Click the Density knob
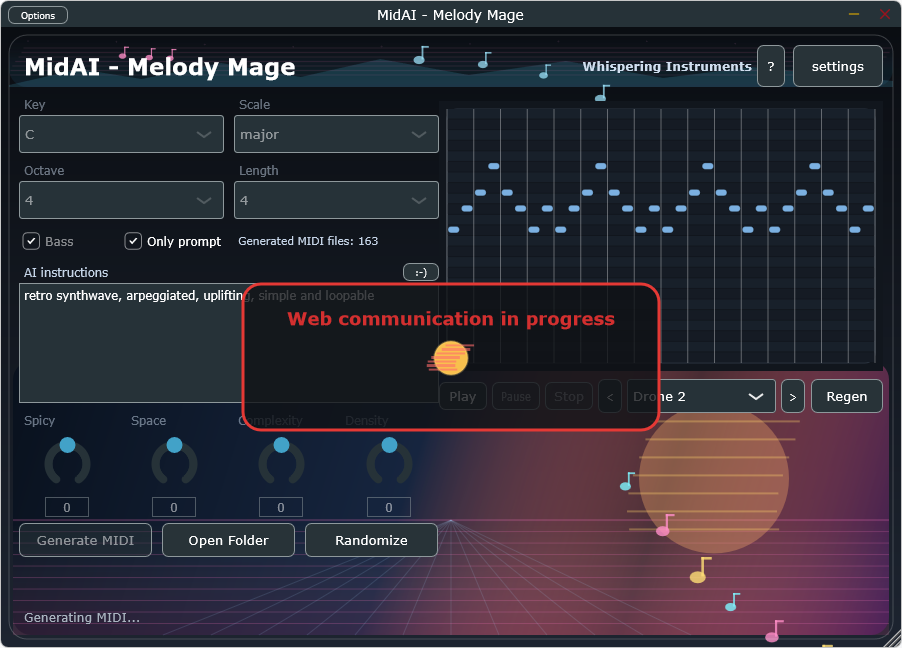This screenshot has width=902, height=648. 389,462
